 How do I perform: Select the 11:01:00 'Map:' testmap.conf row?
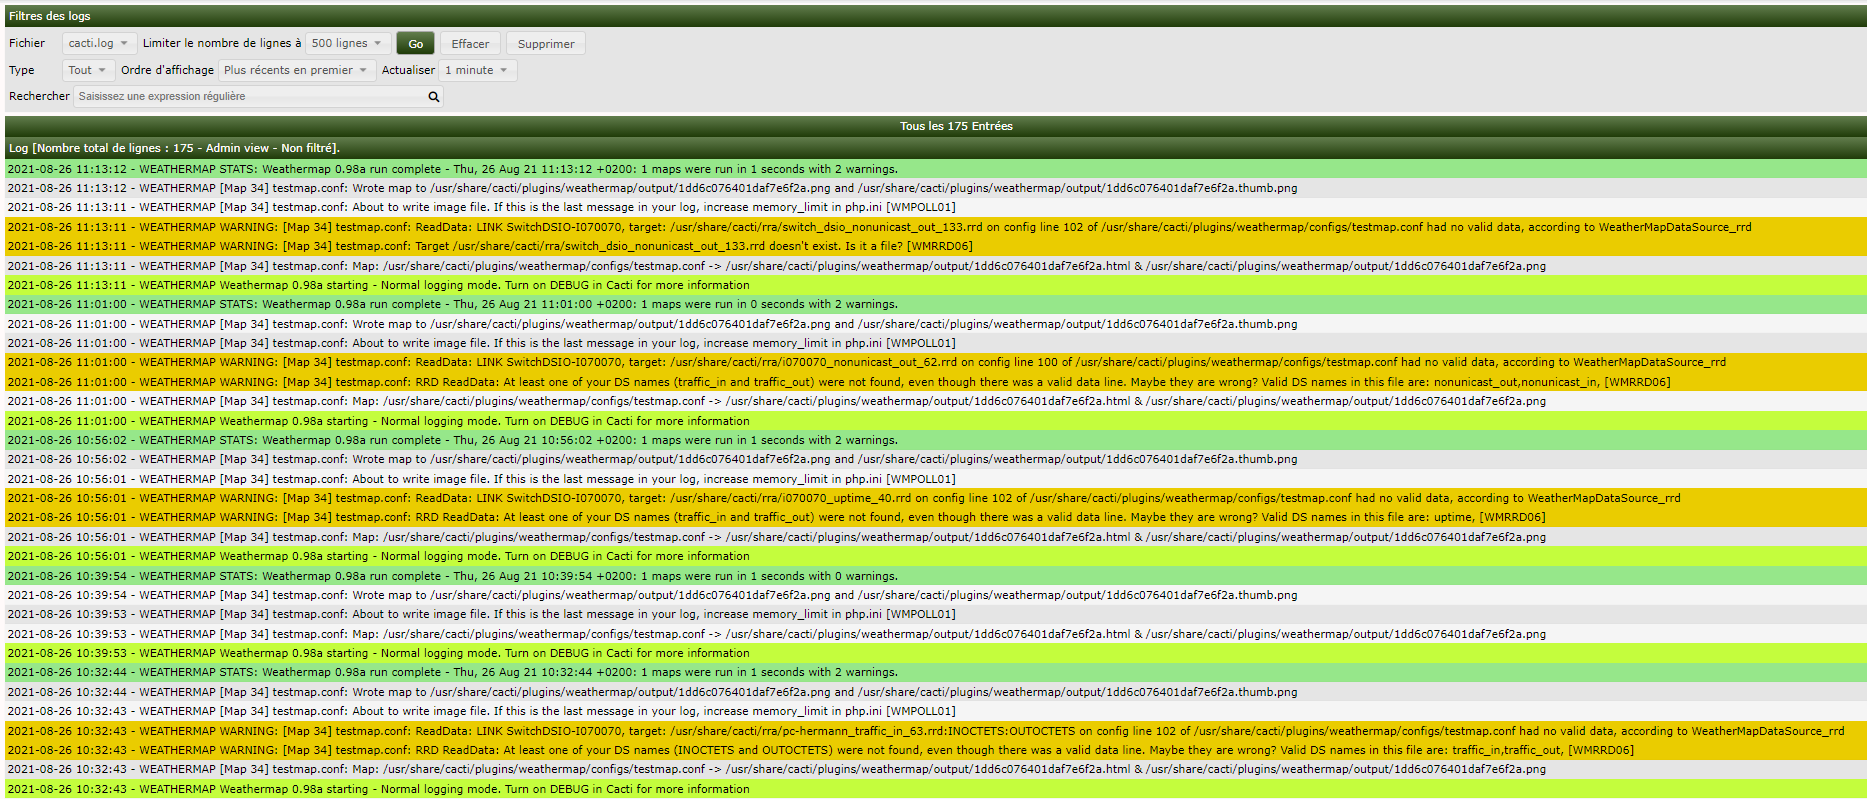[x=935, y=401]
